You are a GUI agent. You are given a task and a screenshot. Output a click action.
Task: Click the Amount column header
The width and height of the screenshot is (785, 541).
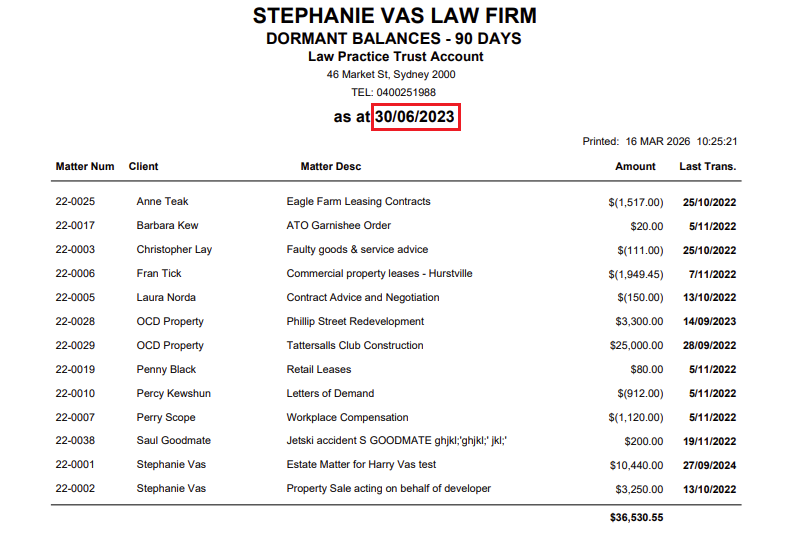click(636, 166)
